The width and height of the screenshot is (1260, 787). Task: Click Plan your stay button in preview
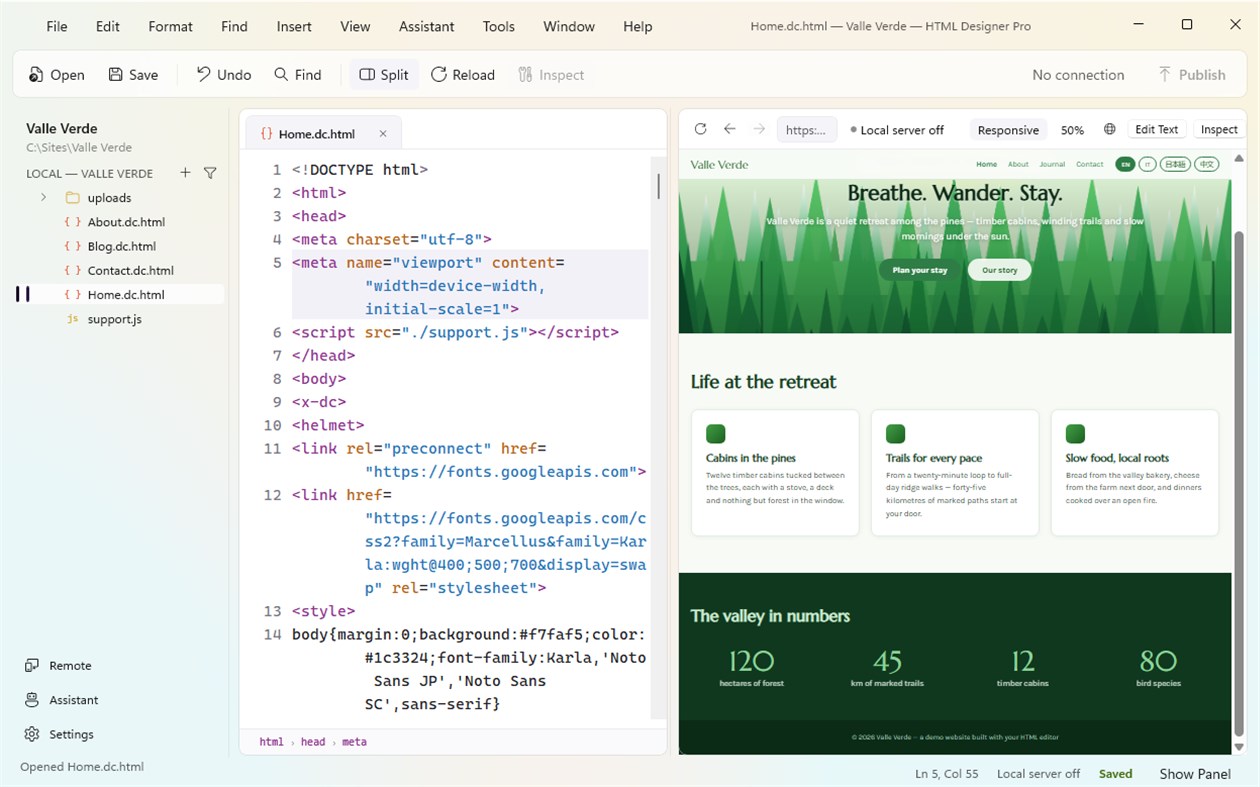coord(920,270)
